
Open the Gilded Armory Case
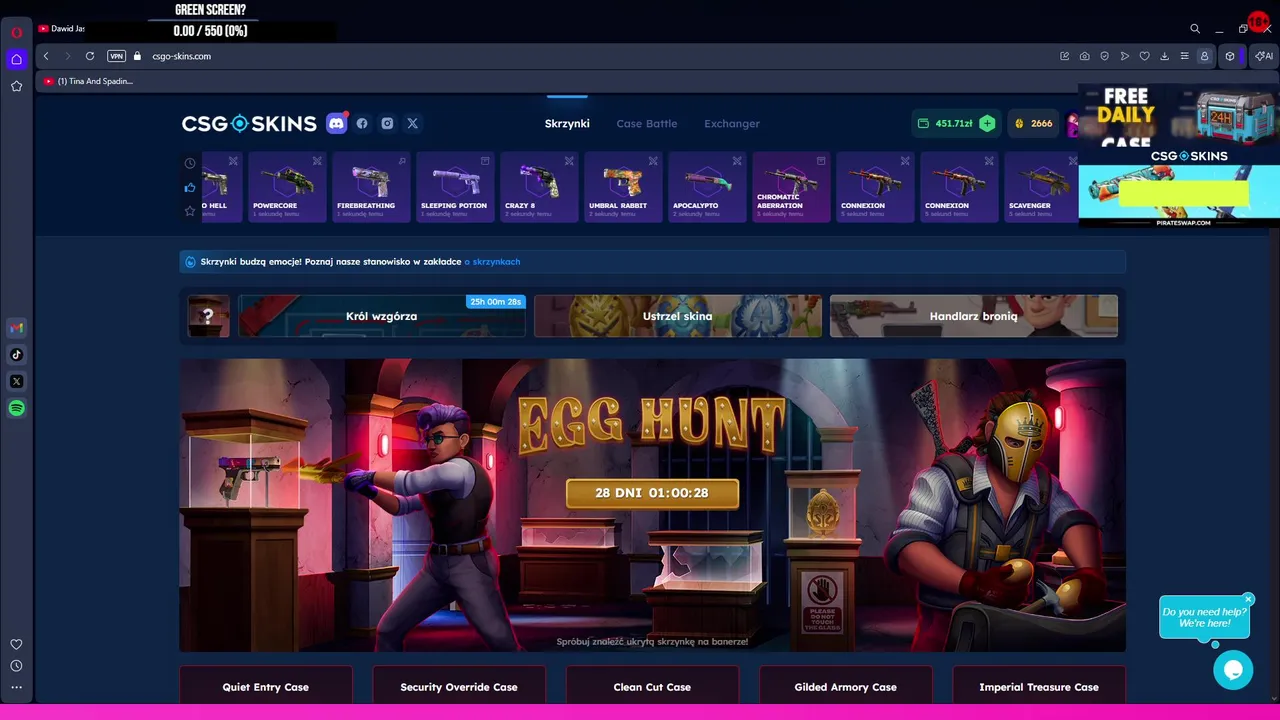(x=845, y=687)
